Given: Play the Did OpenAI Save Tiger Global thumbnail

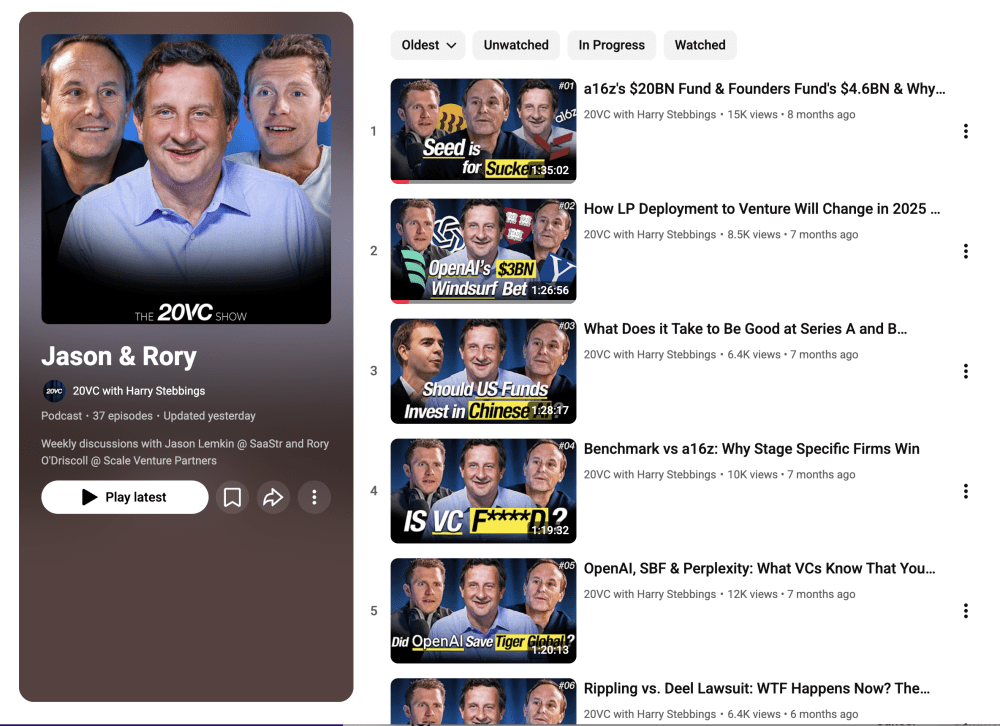Looking at the screenshot, I should (483, 611).
